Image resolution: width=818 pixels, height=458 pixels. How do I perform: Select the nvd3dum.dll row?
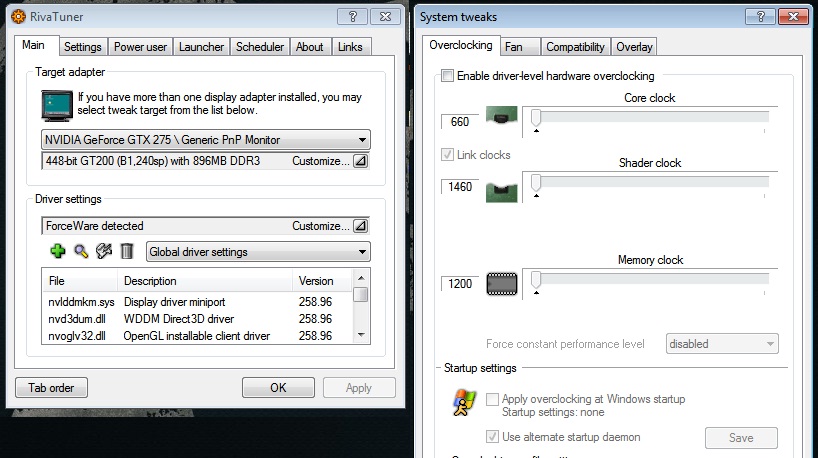click(x=197, y=319)
